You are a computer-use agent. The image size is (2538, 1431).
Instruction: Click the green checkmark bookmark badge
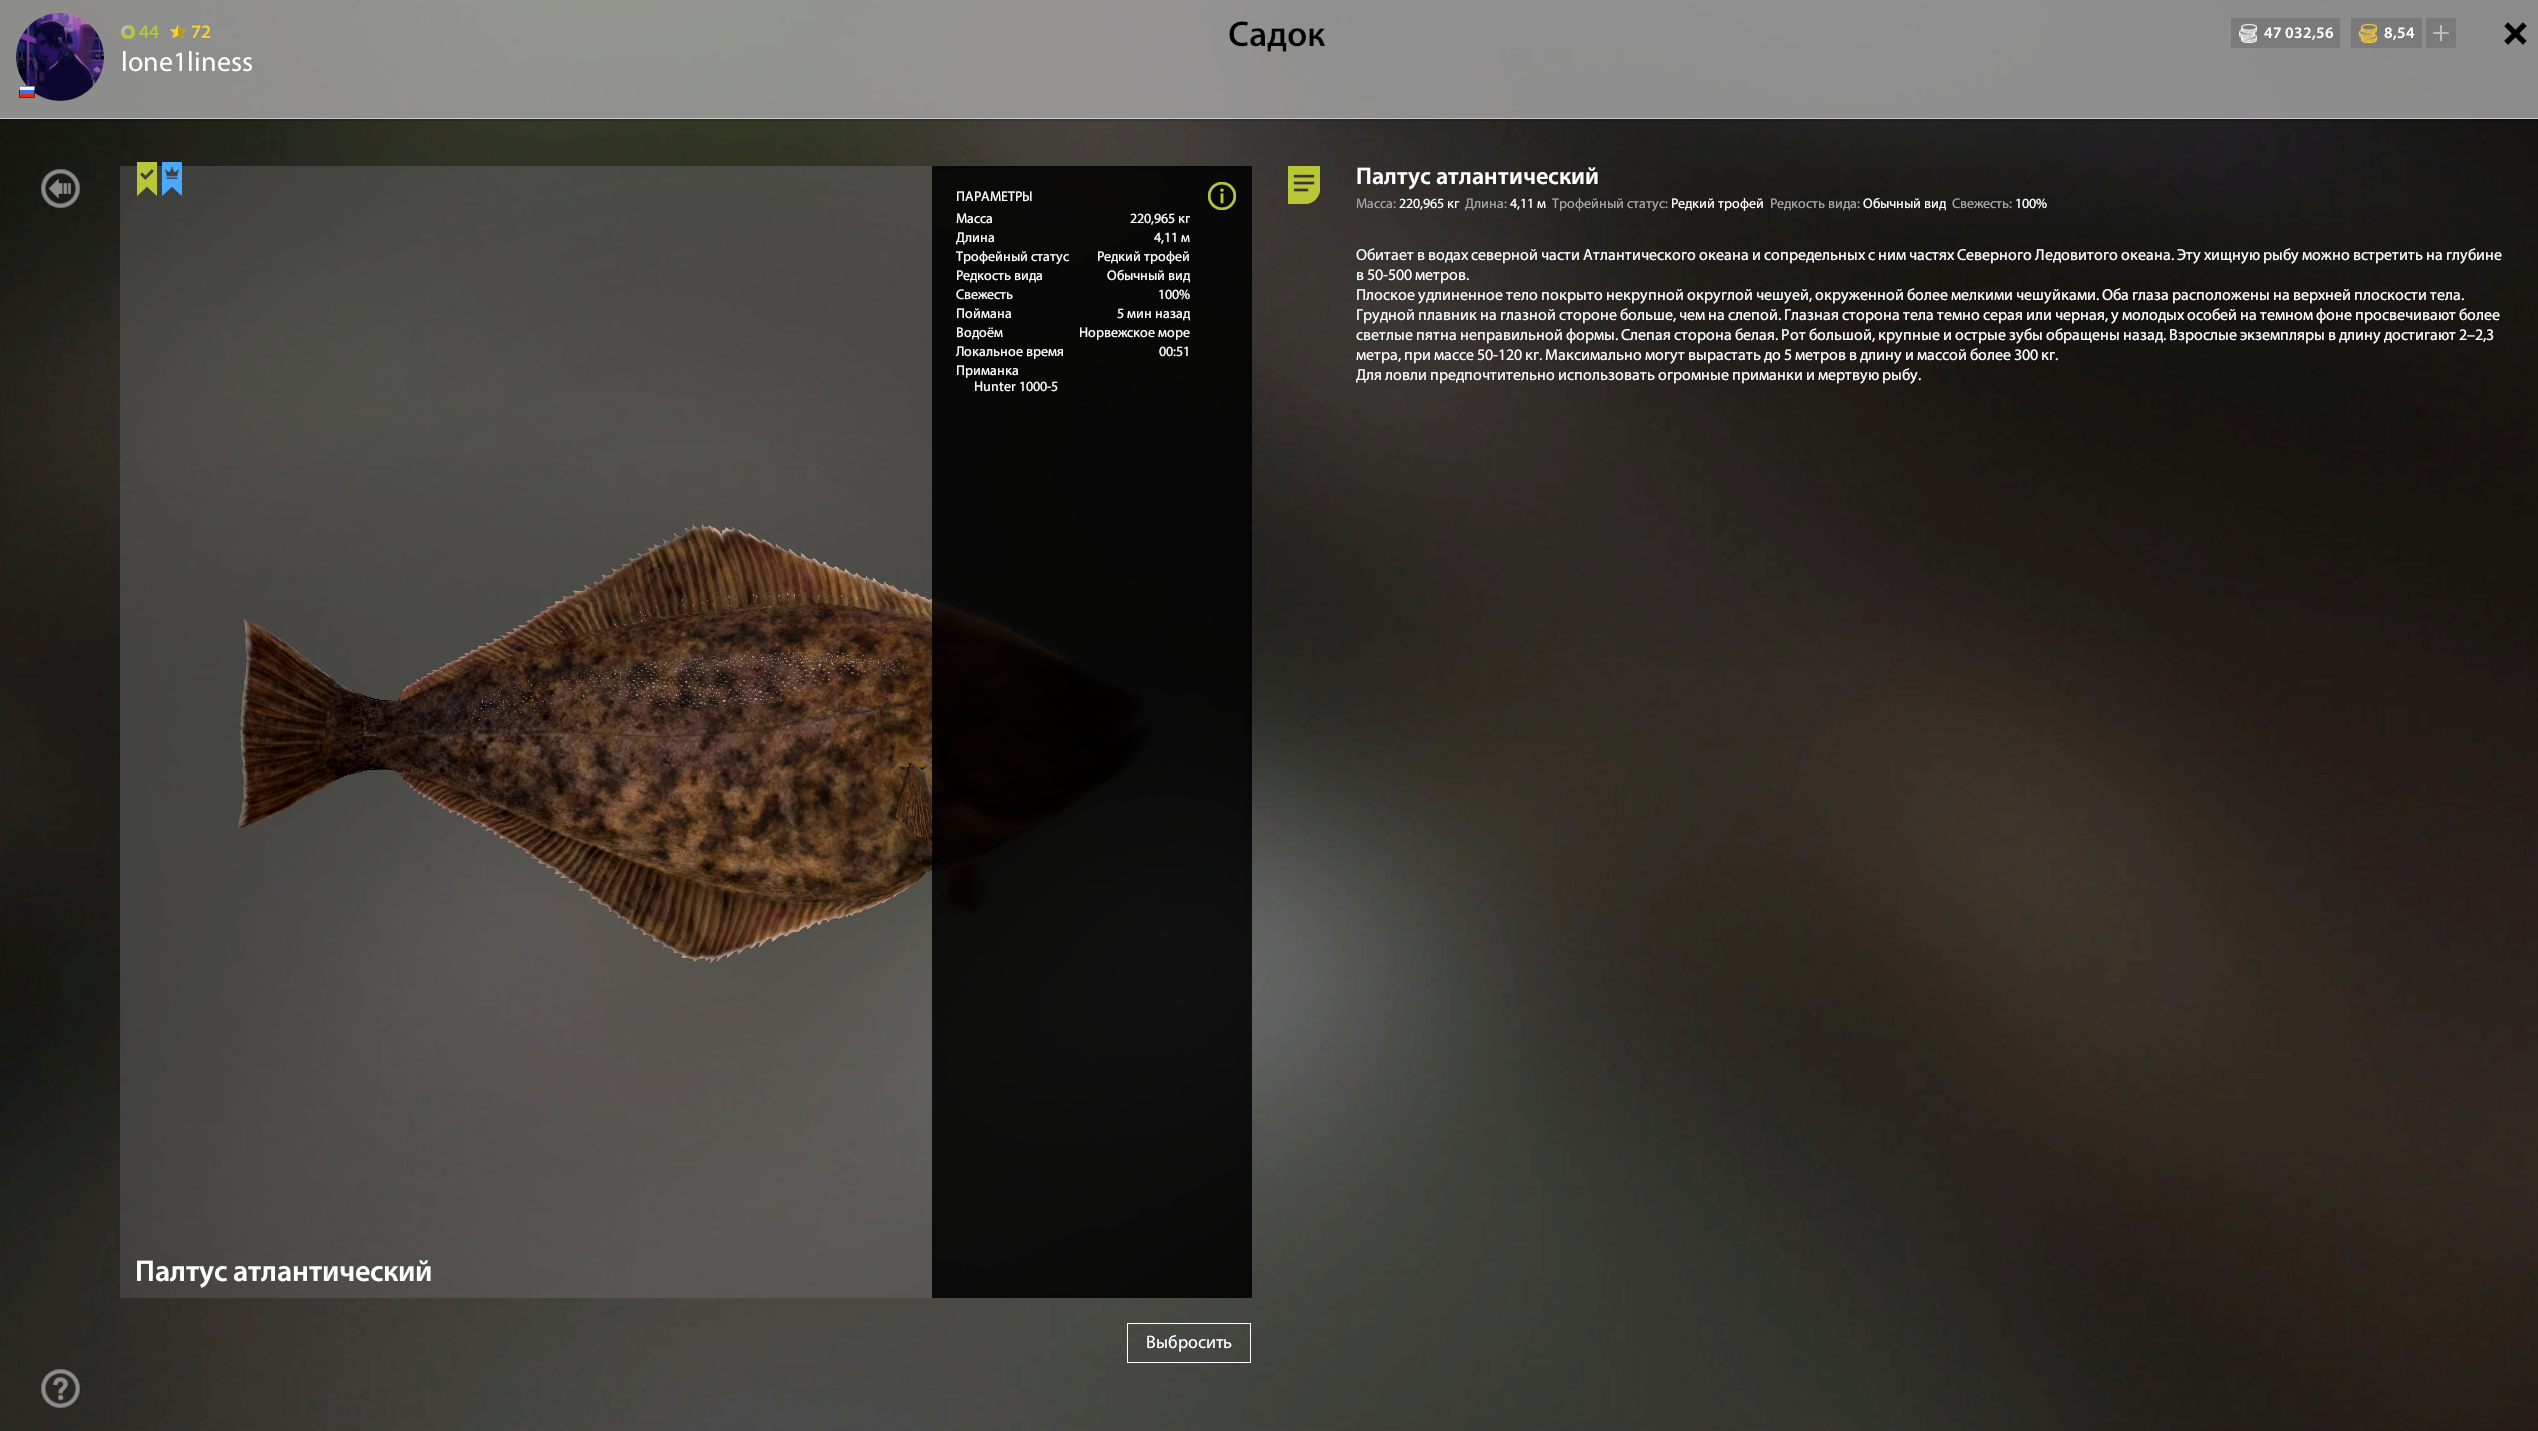click(147, 178)
